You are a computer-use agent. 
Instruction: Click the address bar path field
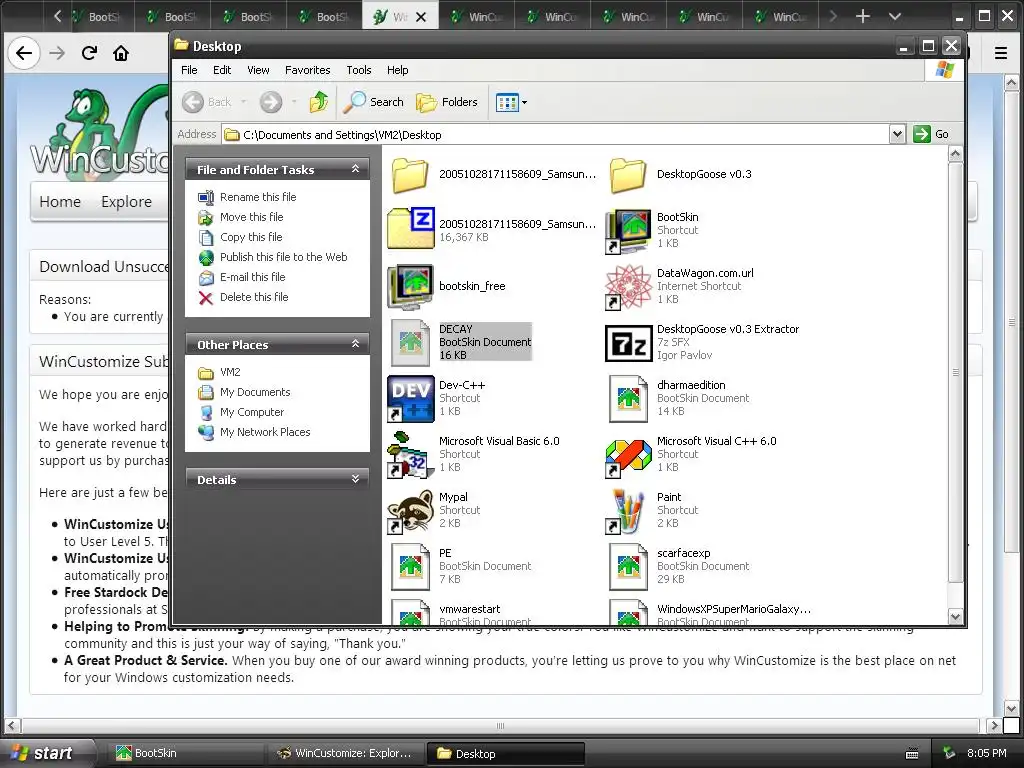[555, 135]
